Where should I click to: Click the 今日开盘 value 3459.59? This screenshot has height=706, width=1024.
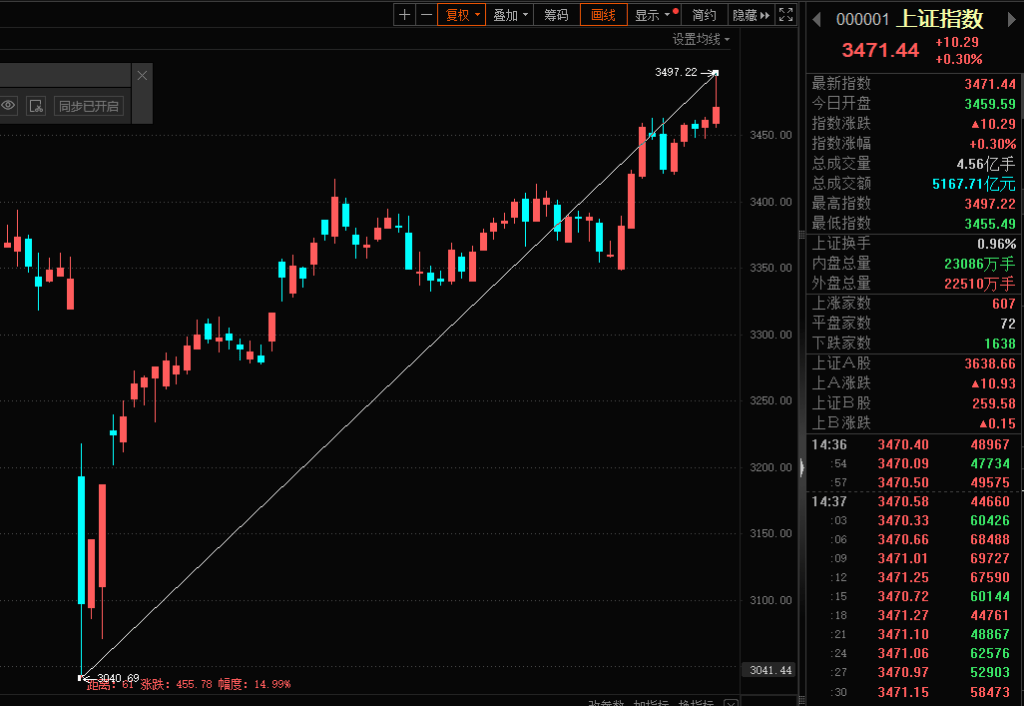pos(990,104)
